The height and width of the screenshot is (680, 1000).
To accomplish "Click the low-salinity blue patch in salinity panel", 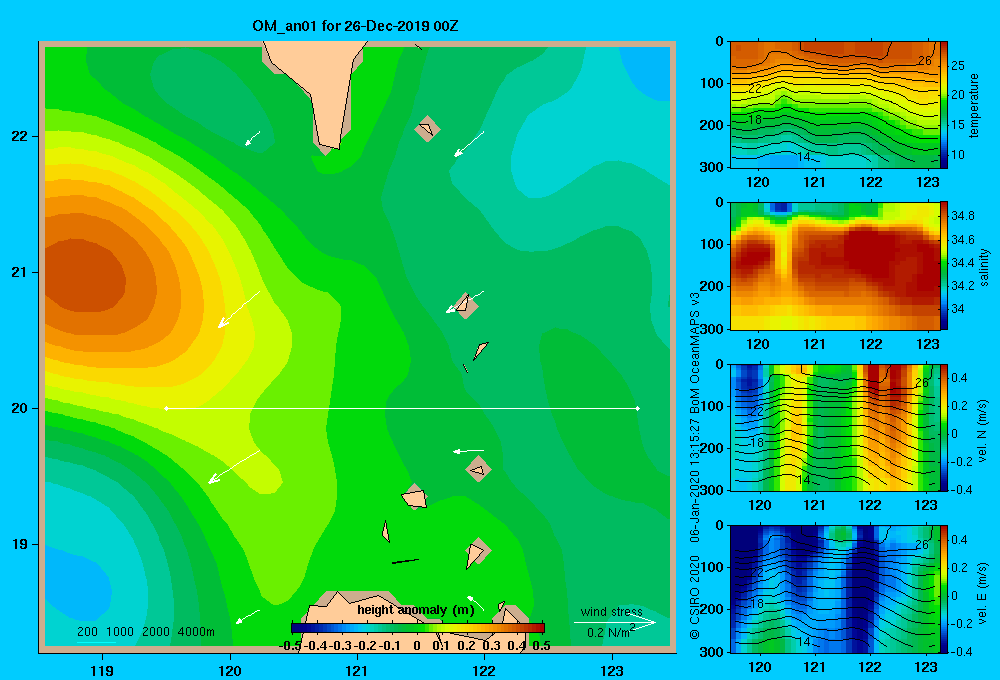I will coord(781,207).
